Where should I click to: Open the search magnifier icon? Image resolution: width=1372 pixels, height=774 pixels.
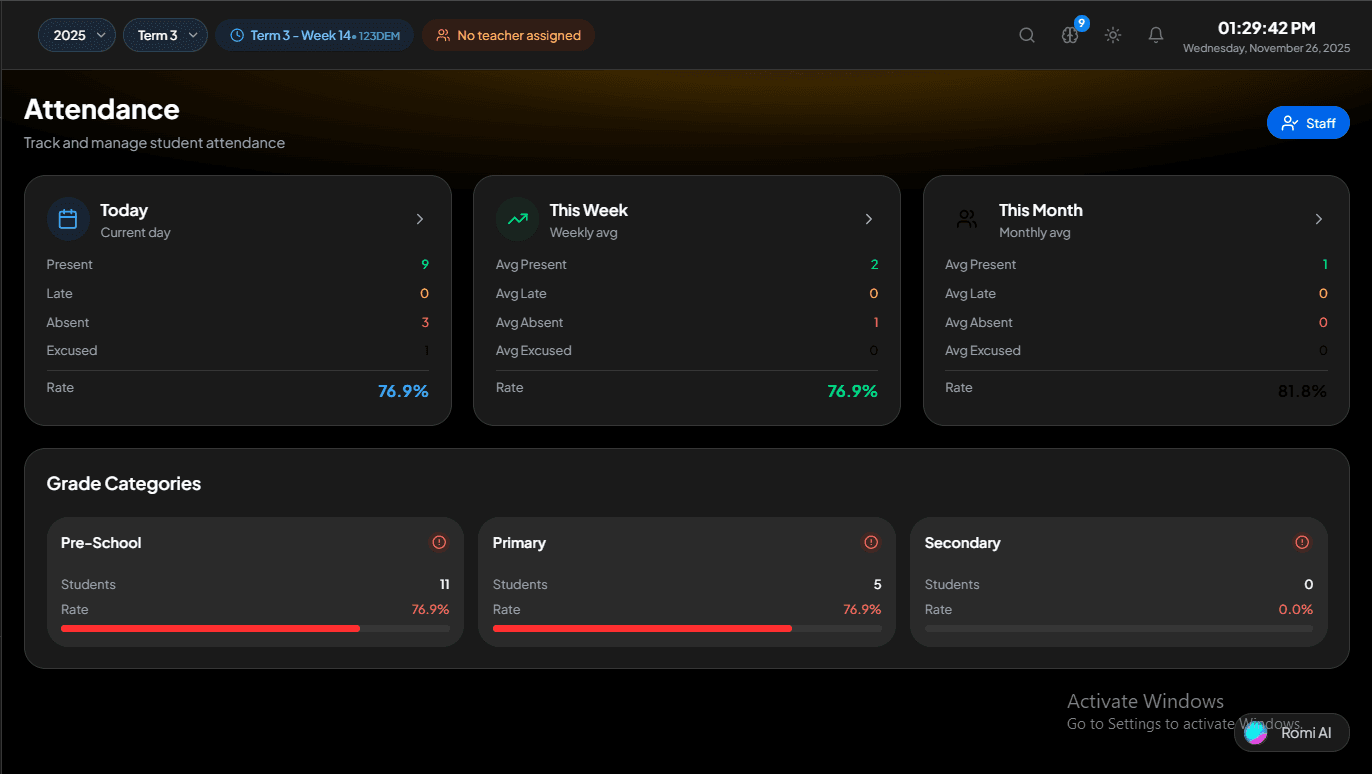(x=1026, y=34)
